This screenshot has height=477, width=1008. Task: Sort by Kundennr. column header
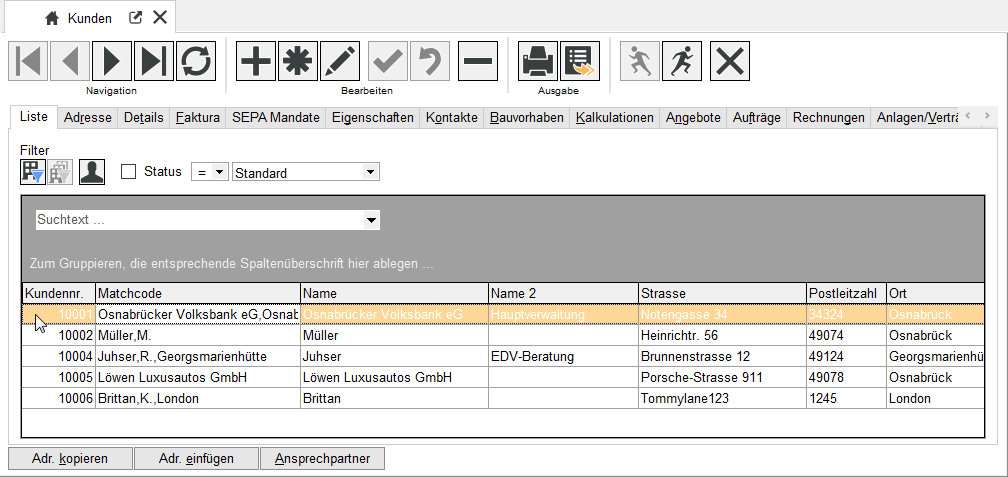pyautogui.click(x=58, y=293)
